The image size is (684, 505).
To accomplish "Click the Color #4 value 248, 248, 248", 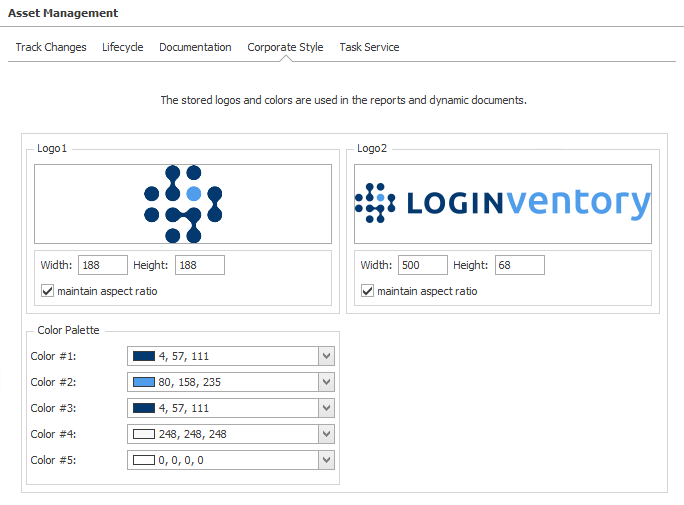I will click(x=192, y=434).
